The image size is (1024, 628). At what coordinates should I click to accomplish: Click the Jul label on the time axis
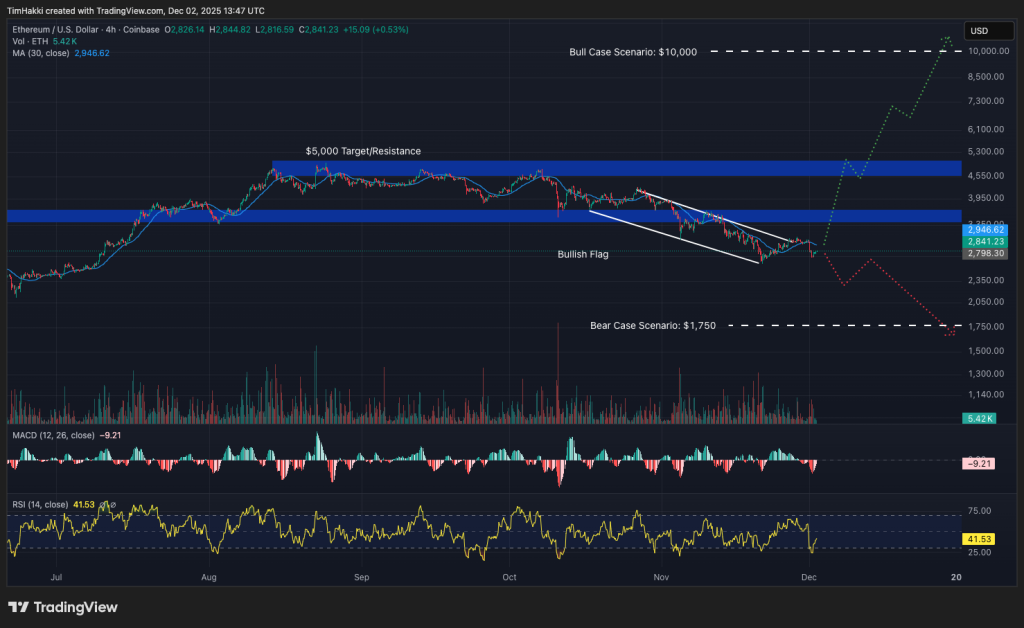coord(57,577)
